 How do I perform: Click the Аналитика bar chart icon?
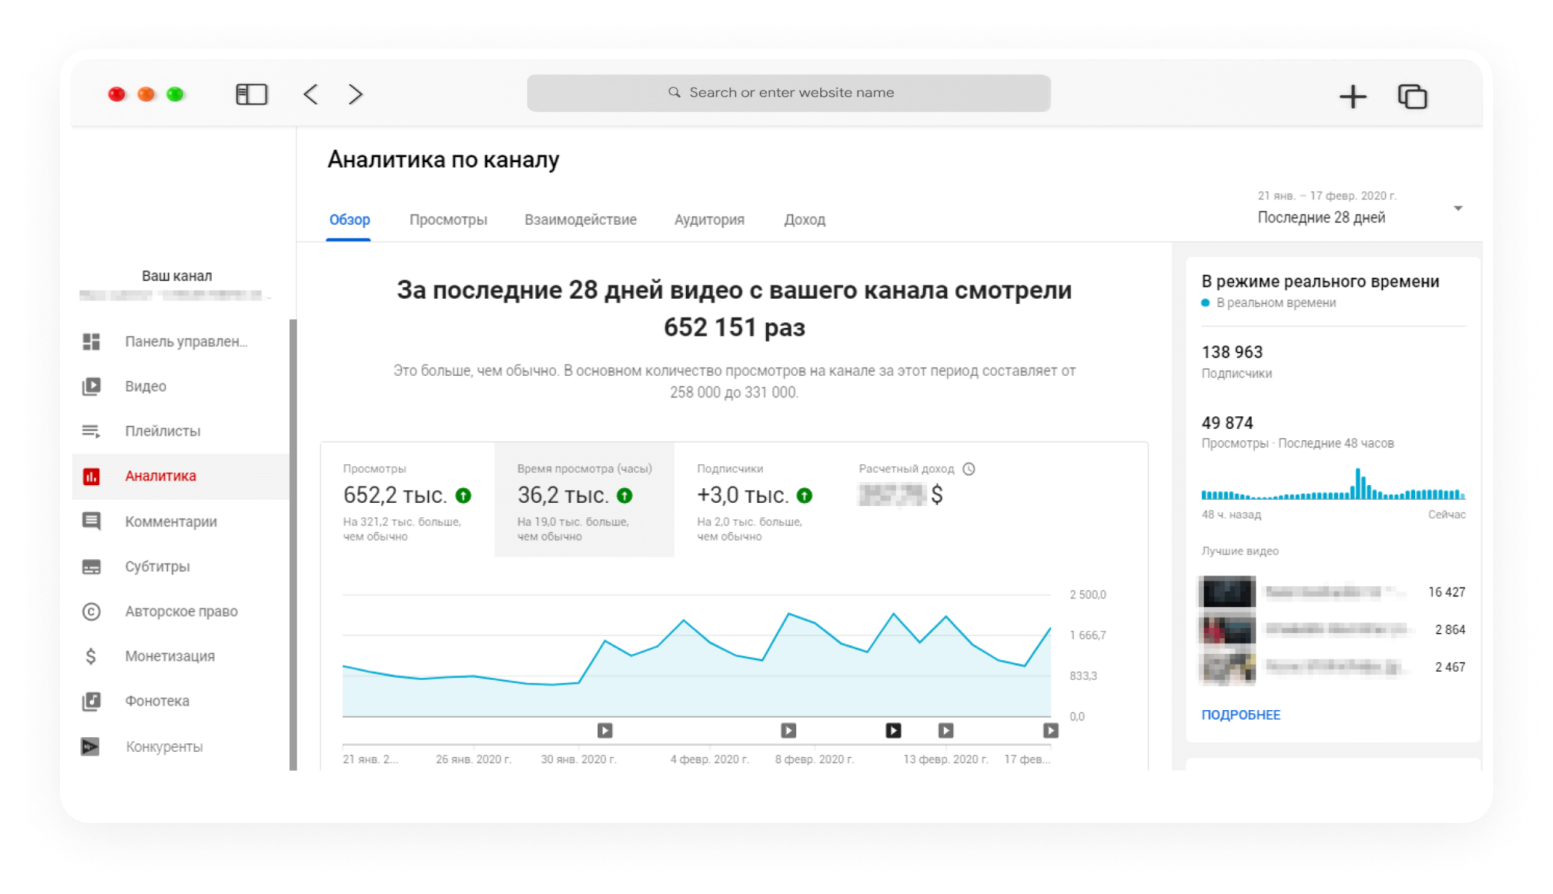[x=91, y=476]
